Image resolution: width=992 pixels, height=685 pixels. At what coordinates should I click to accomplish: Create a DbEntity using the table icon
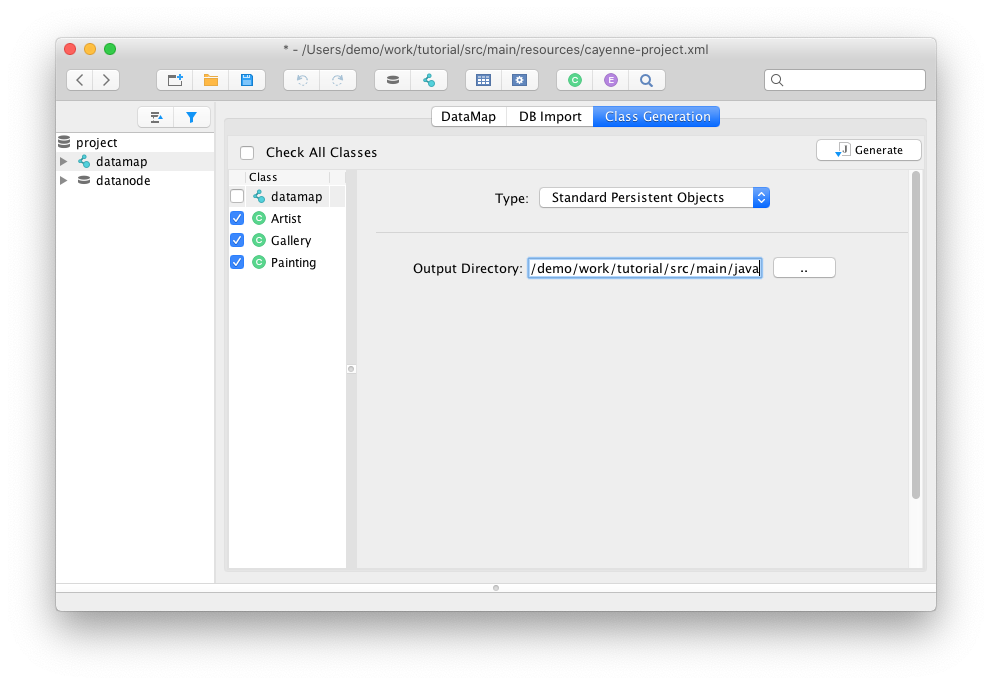point(483,80)
